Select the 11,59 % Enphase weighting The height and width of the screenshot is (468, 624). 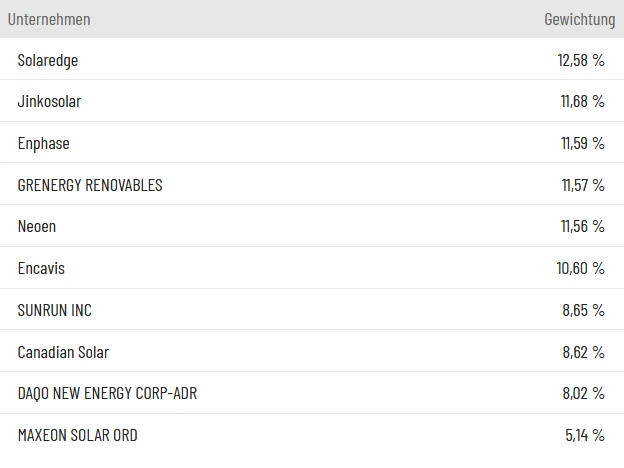582,143
